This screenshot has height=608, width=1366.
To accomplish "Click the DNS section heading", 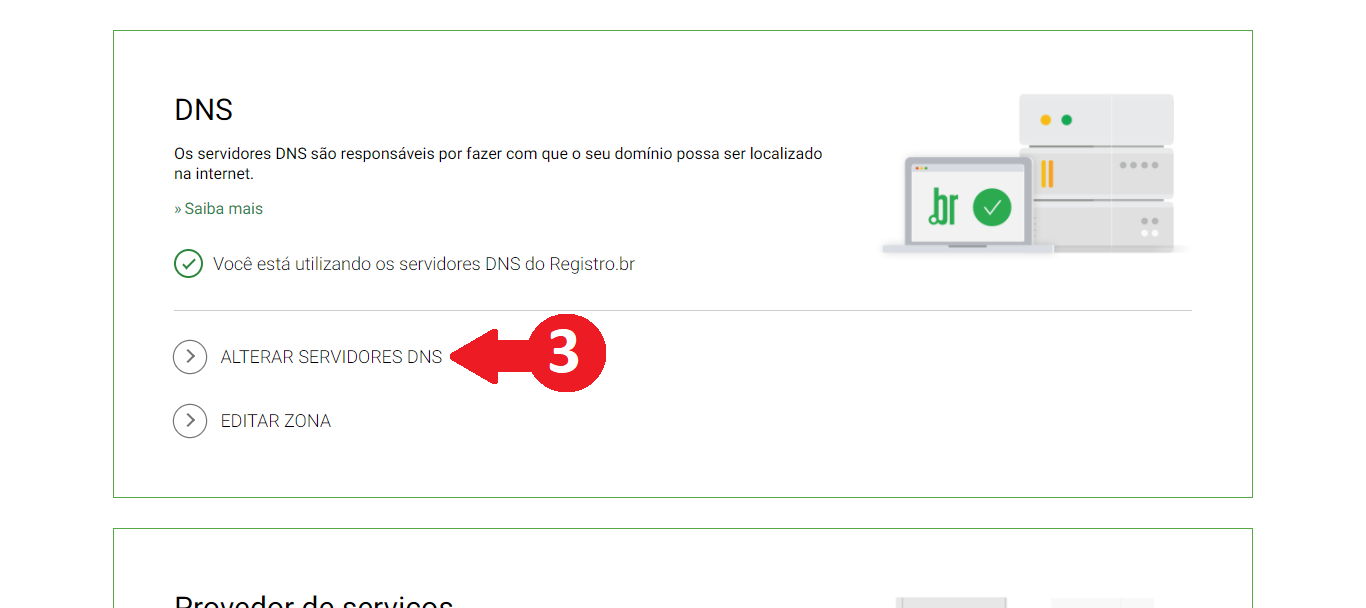I will [x=203, y=110].
